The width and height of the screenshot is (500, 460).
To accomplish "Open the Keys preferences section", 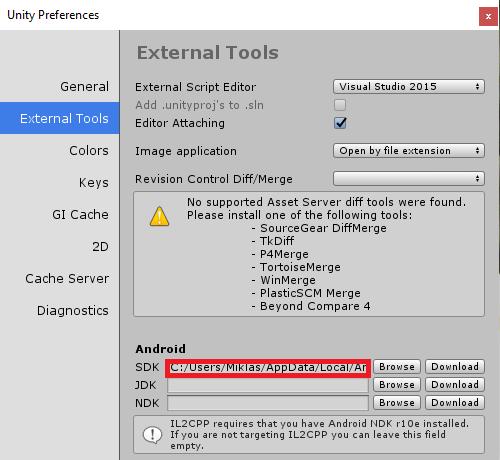I will click(94, 183).
